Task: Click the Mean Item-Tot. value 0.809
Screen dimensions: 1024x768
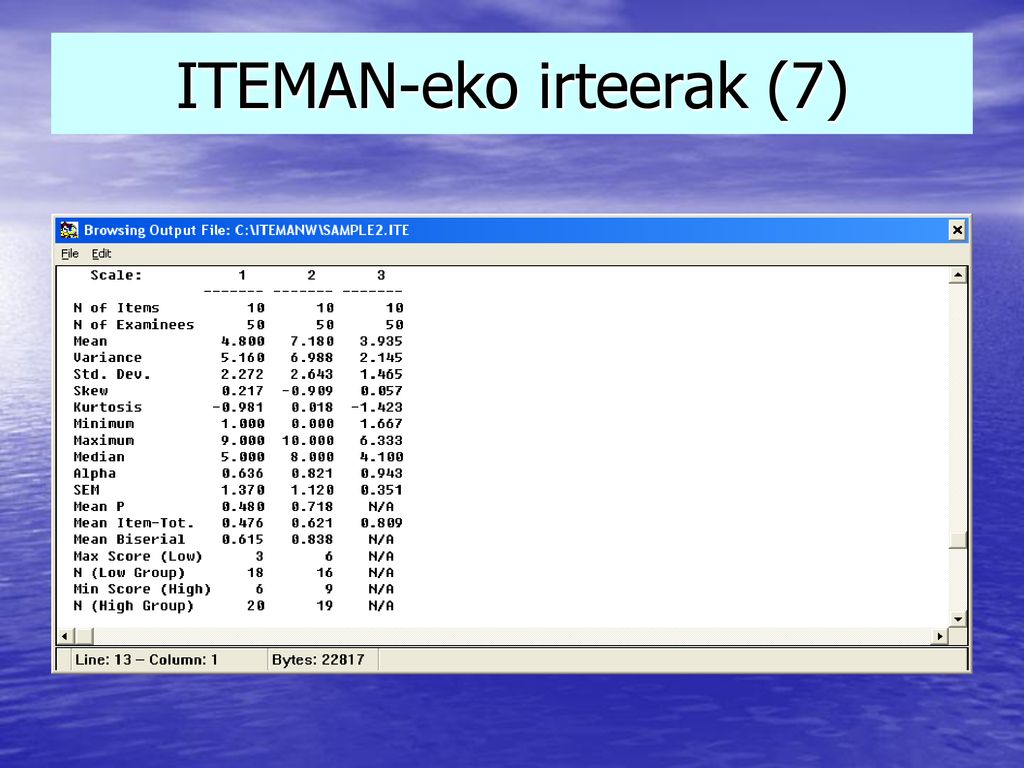Action: pyautogui.click(x=381, y=523)
